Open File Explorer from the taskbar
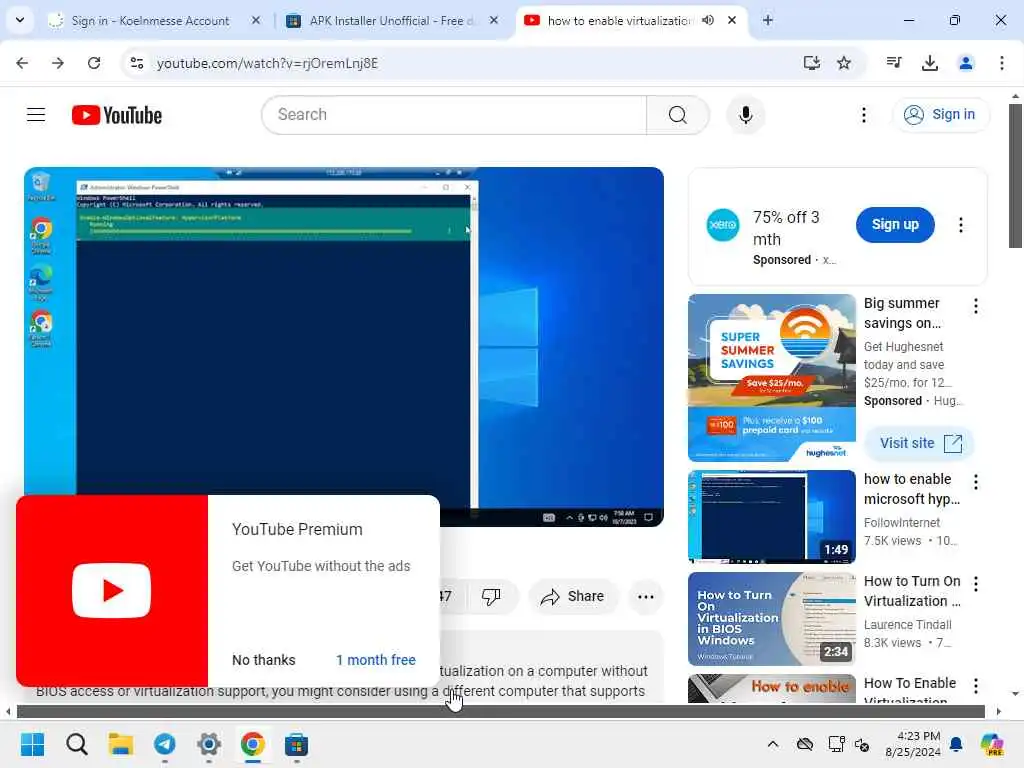 pyautogui.click(x=120, y=744)
